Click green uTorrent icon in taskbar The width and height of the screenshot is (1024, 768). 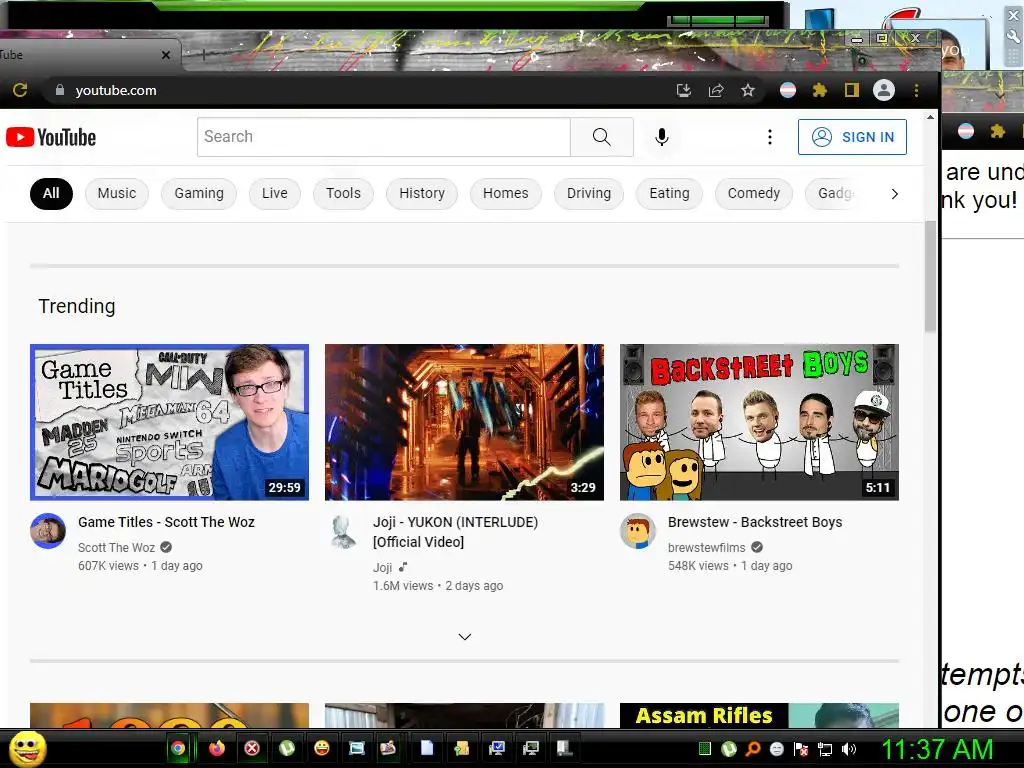[x=287, y=748]
